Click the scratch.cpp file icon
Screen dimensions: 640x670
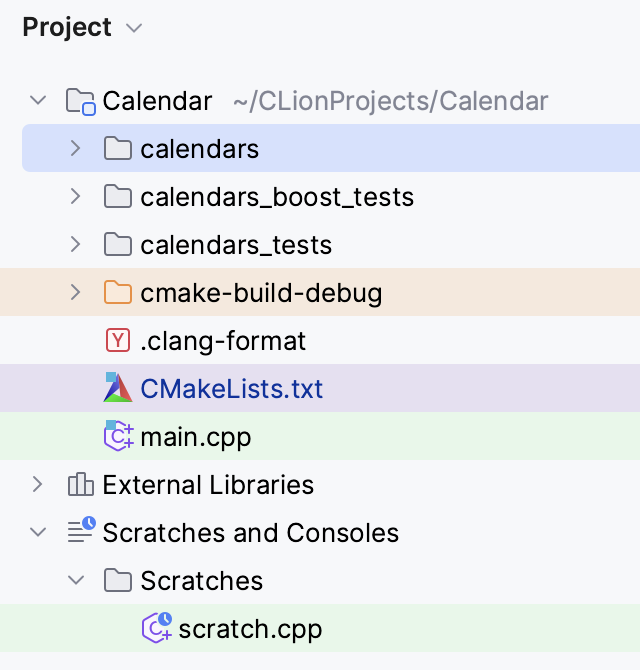point(157,627)
